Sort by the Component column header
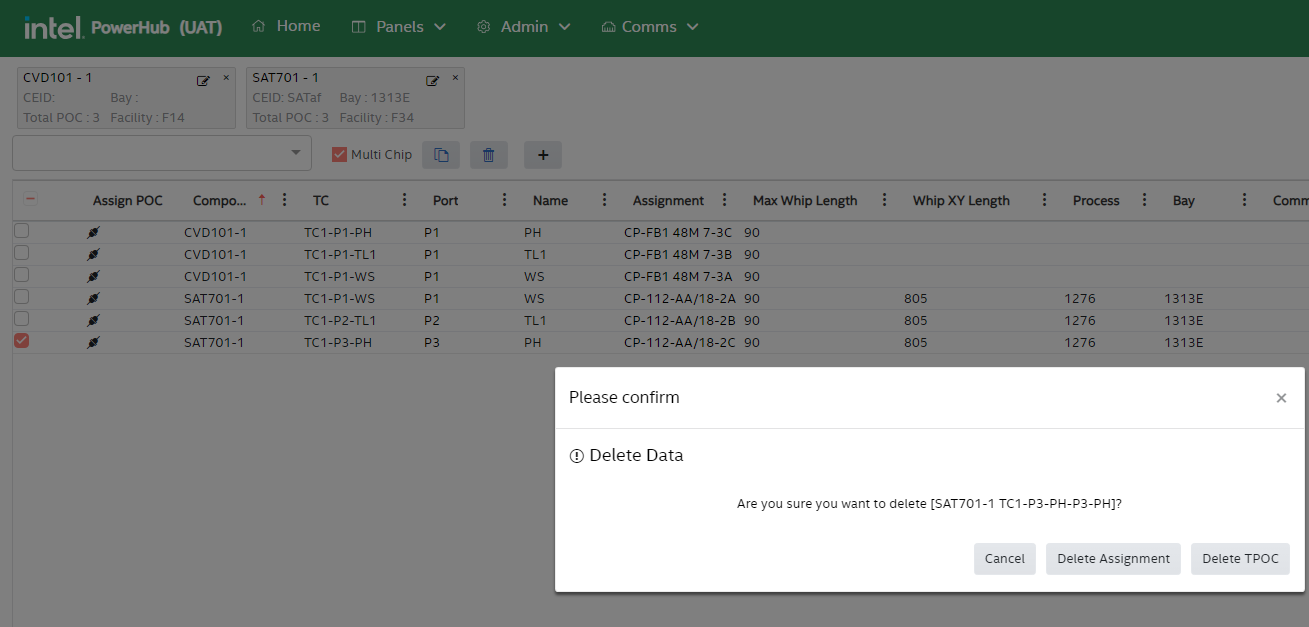The height and width of the screenshot is (627, 1309). click(x=220, y=200)
